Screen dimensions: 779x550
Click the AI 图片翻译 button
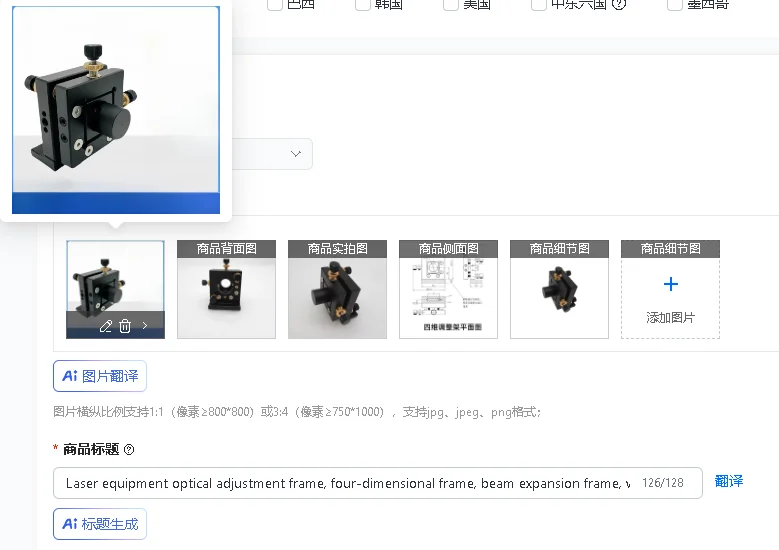100,376
